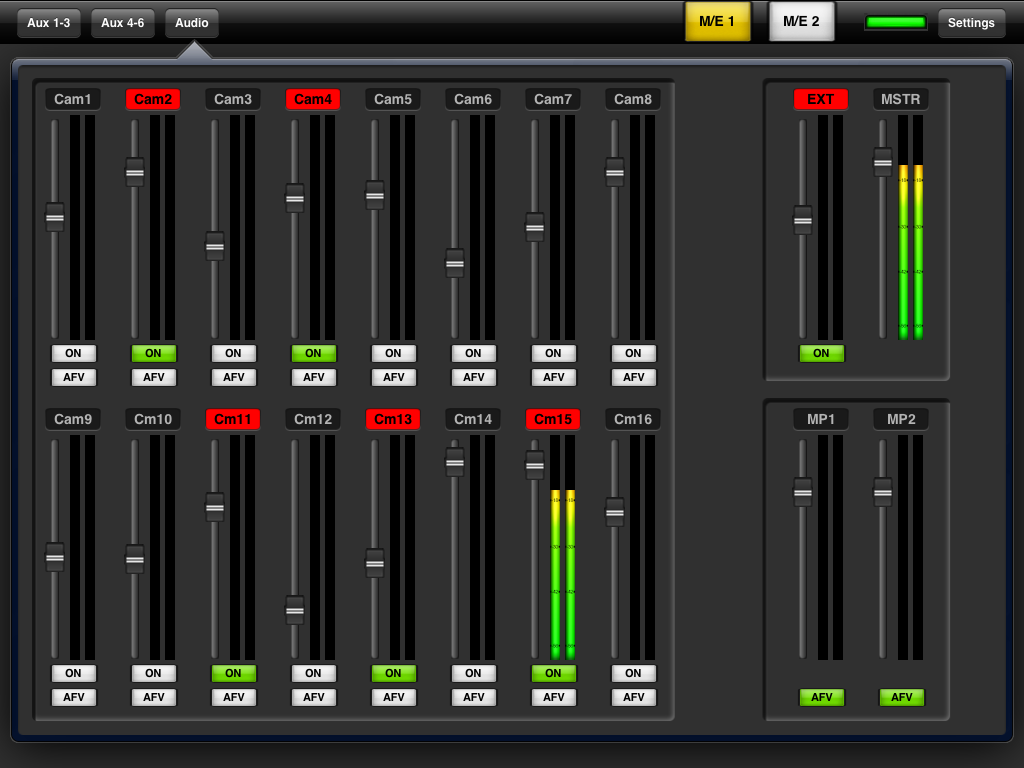Enable AFV for Cm12
The width and height of the screenshot is (1024, 768).
coord(313,697)
